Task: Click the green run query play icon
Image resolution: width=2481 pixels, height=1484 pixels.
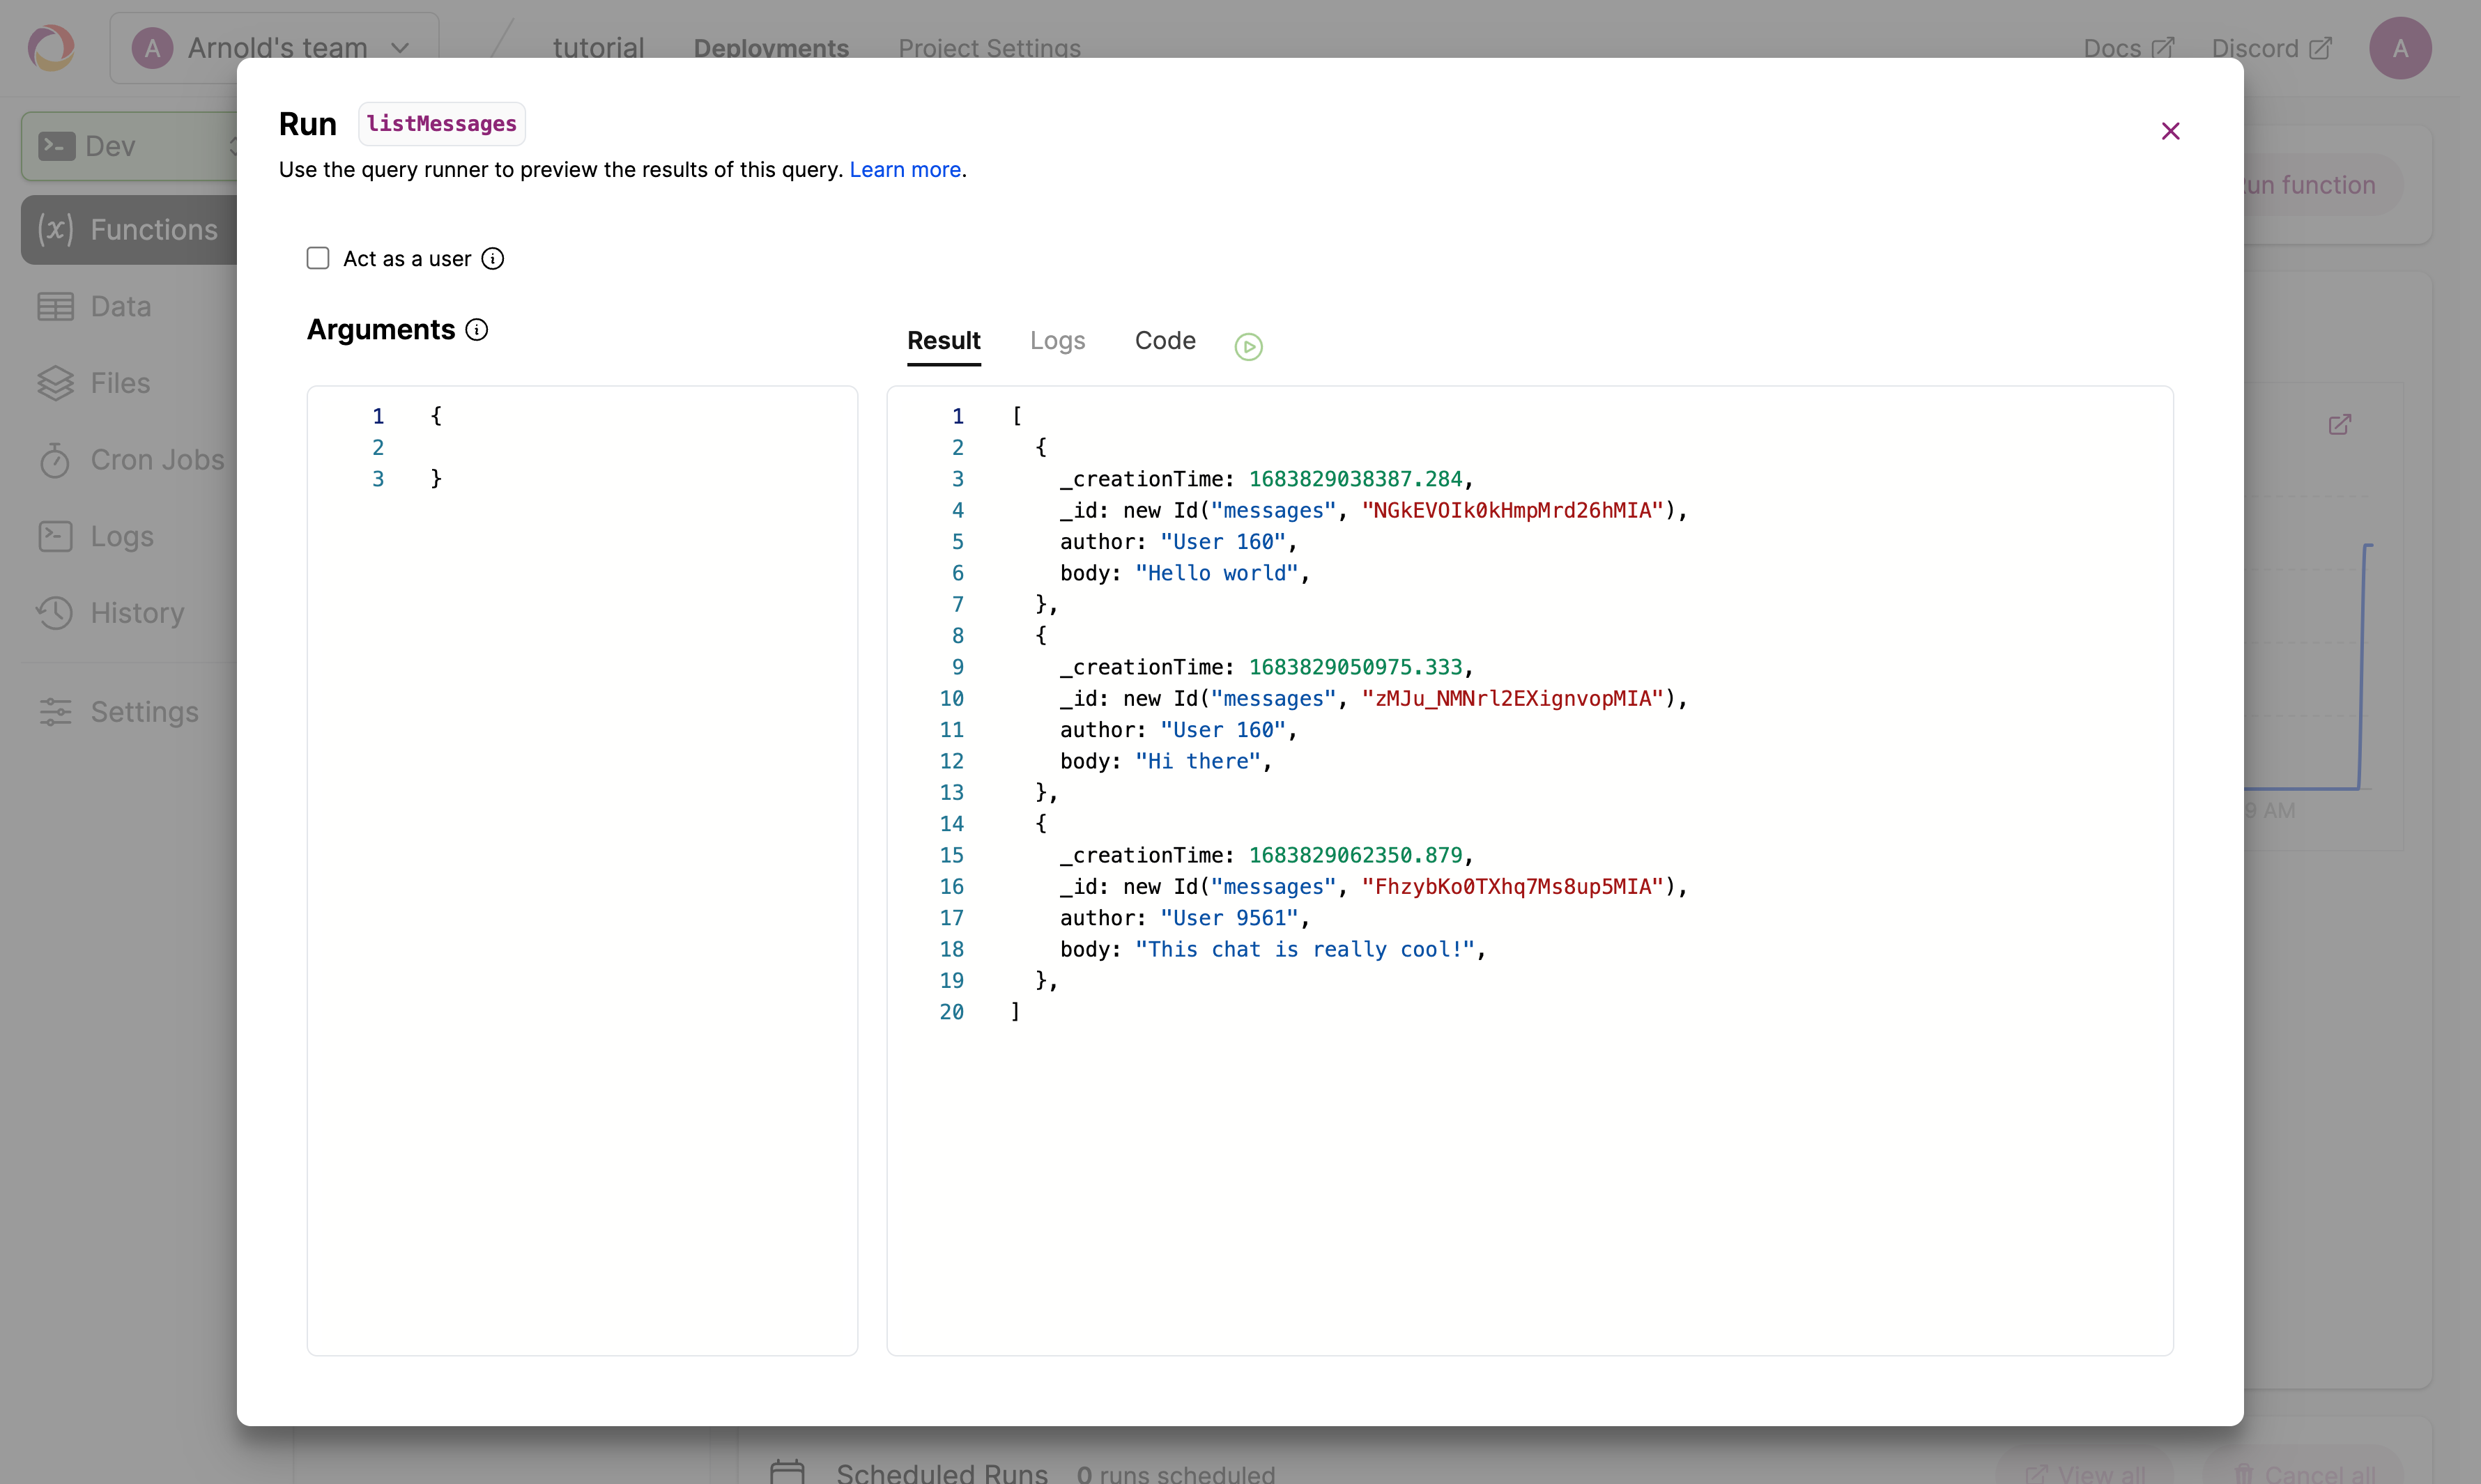Action: tap(1248, 346)
